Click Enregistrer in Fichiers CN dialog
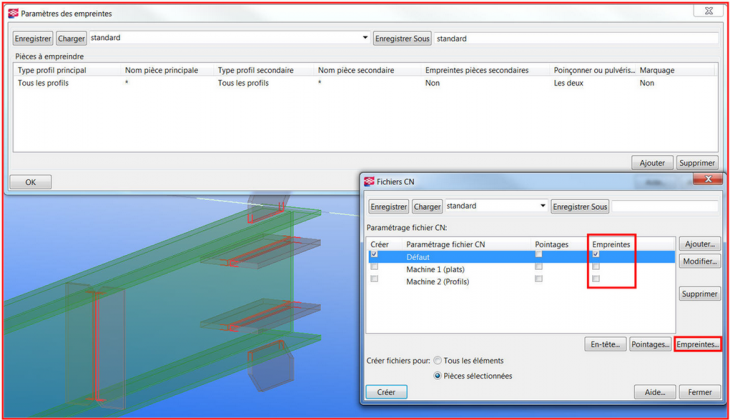 pyautogui.click(x=389, y=207)
